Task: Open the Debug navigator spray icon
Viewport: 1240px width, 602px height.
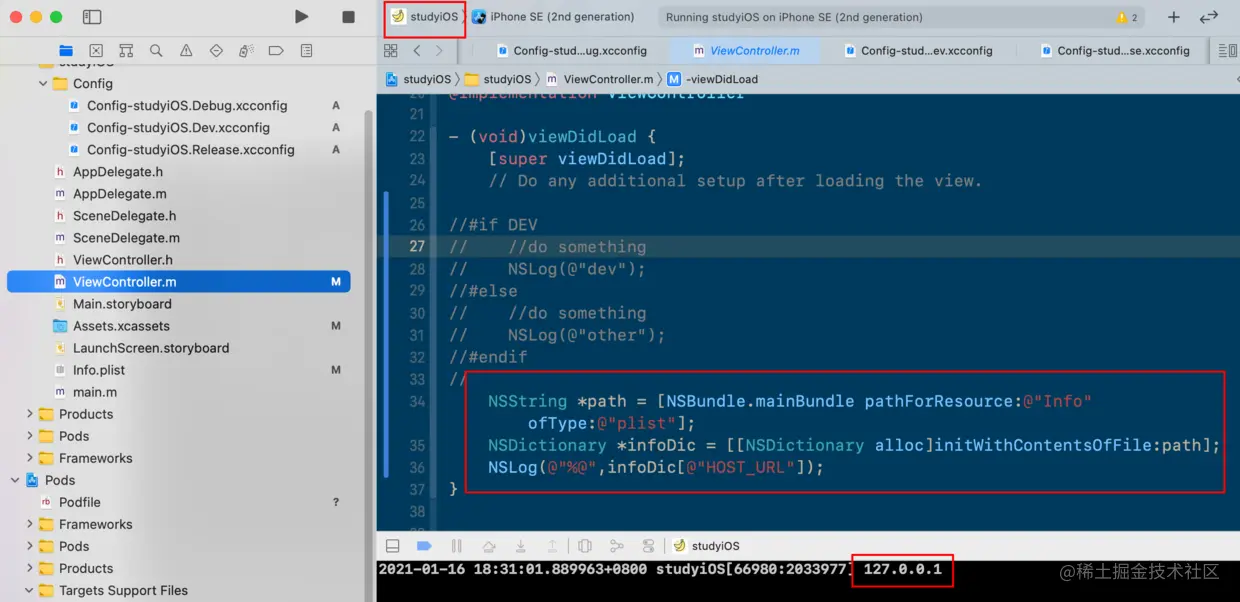Action: pyautogui.click(x=246, y=51)
